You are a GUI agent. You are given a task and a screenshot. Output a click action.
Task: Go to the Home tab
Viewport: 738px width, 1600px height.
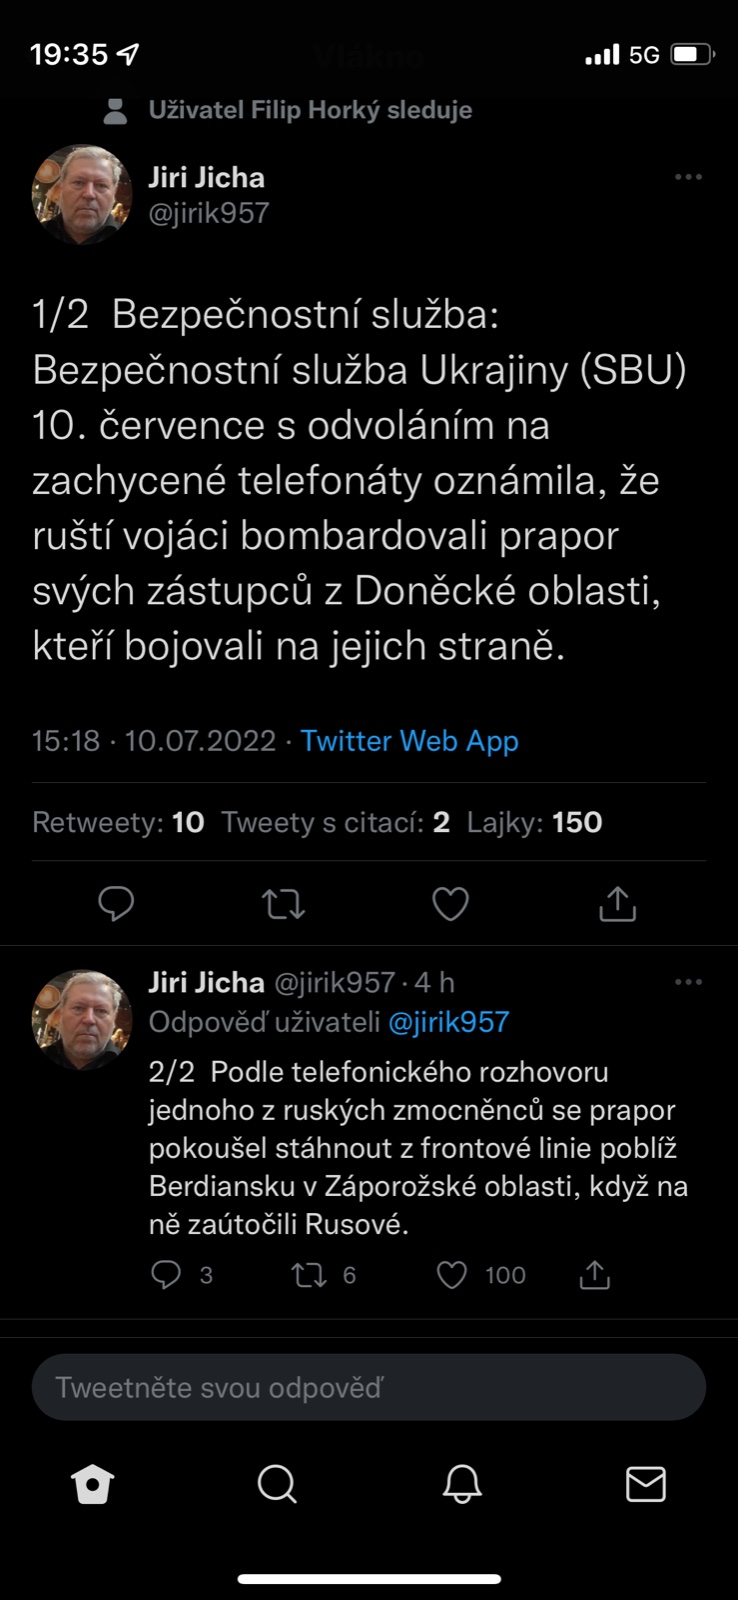93,1485
